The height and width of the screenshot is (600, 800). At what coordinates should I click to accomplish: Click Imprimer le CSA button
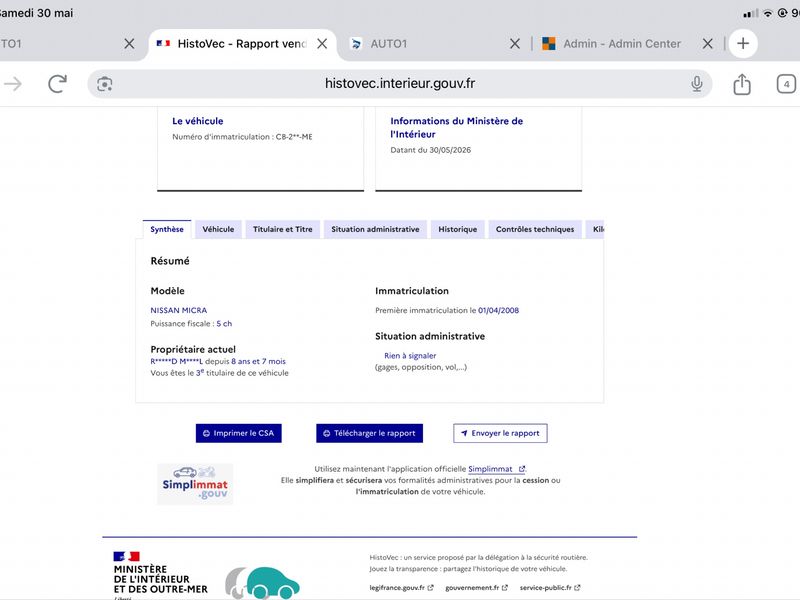point(238,433)
